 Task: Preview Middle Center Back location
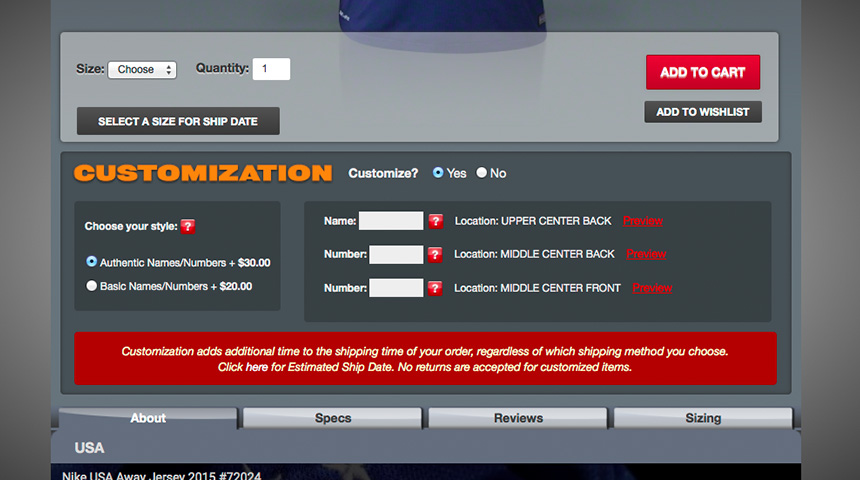tap(646, 254)
